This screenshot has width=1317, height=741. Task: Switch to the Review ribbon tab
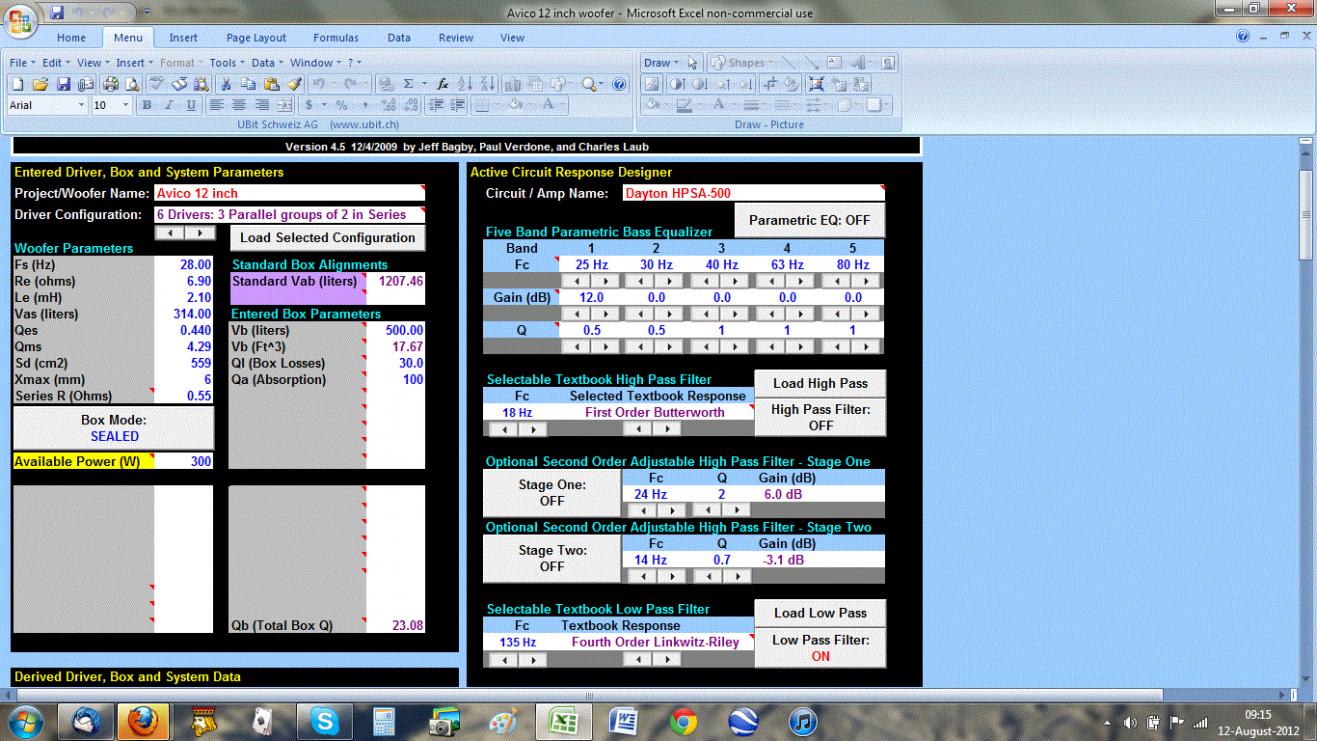456,38
